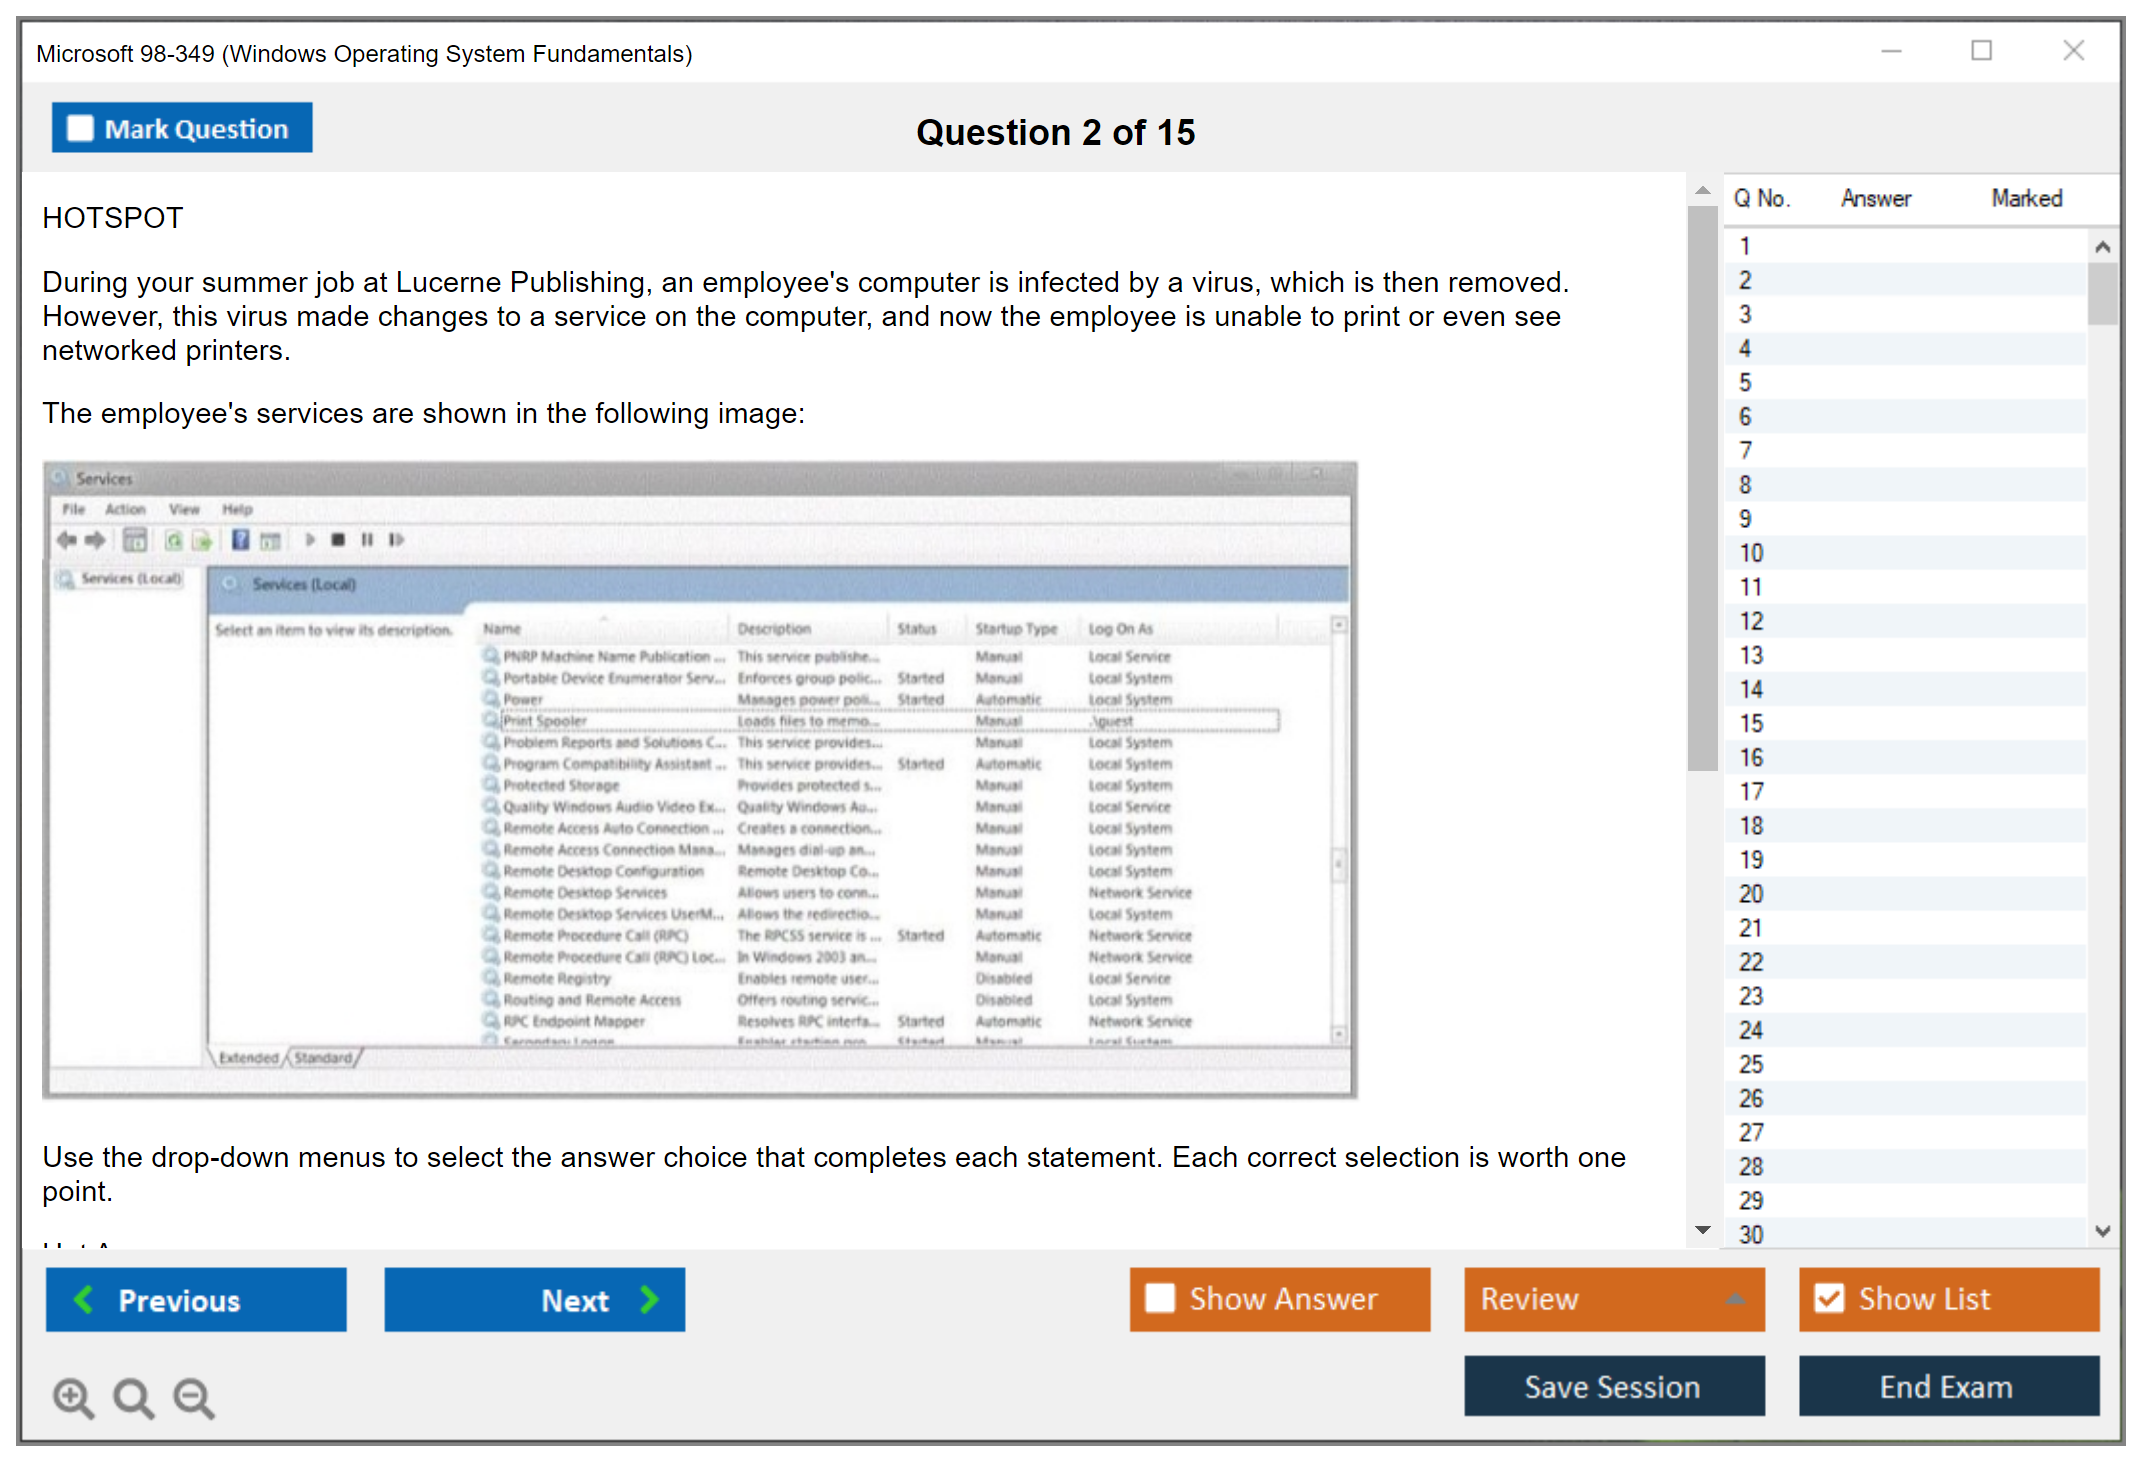Image resolution: width=2150 pixels, height=1470 pixels.
Task: Click the reset zoom magnifier icon
Action: 133,1397
